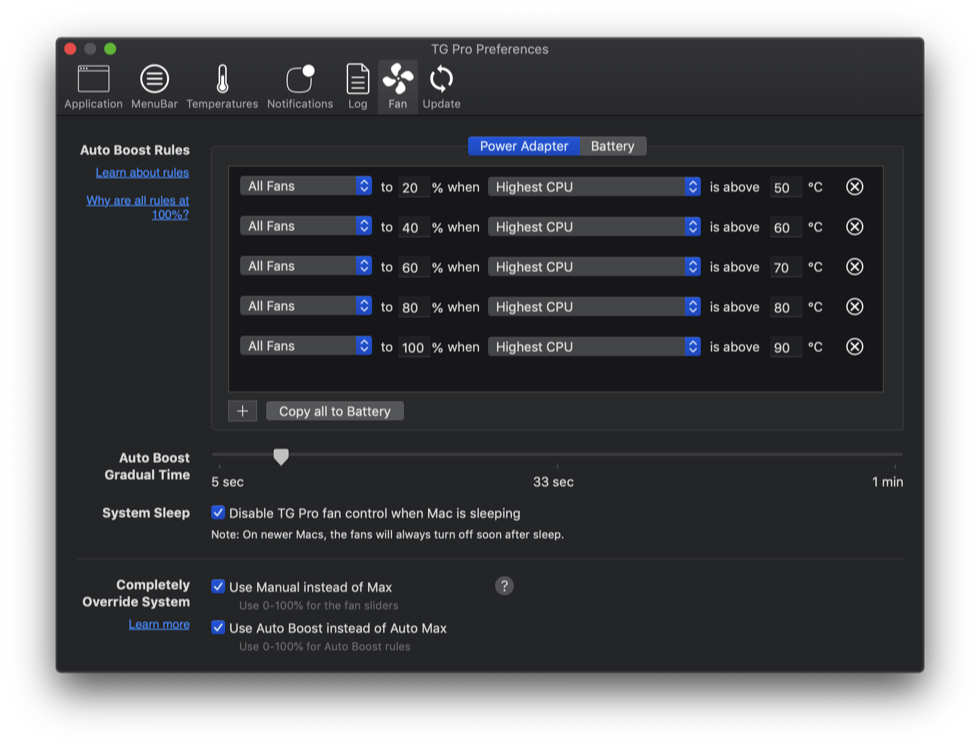Switch to the Power Adapter tab

524,146
